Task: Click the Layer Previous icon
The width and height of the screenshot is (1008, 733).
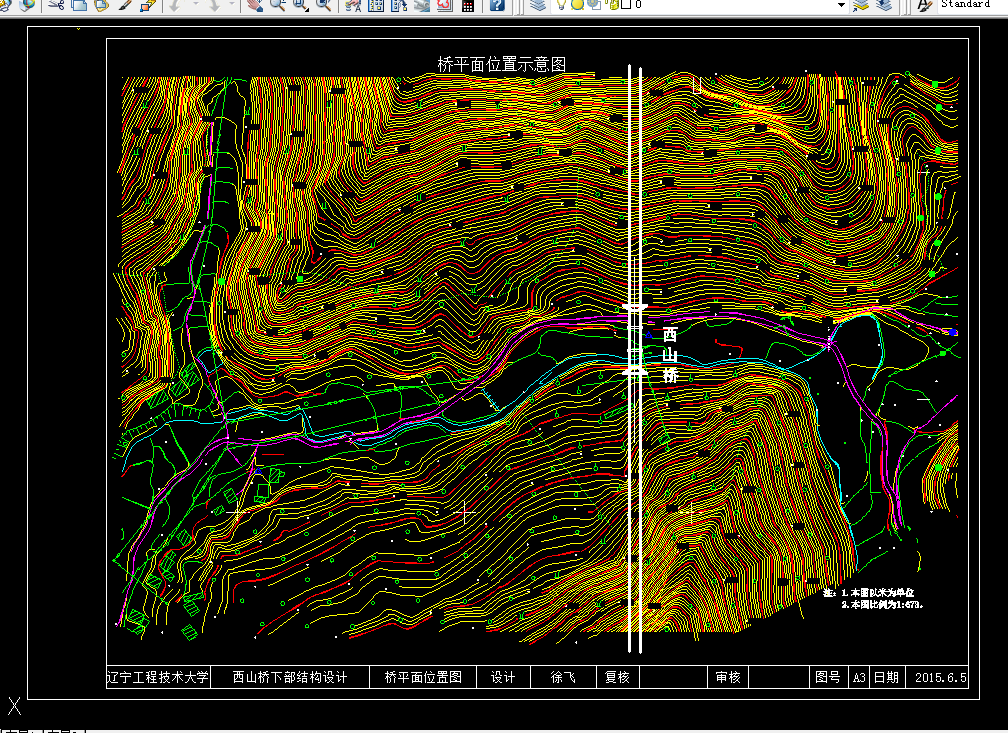Action: coord(885,5)
